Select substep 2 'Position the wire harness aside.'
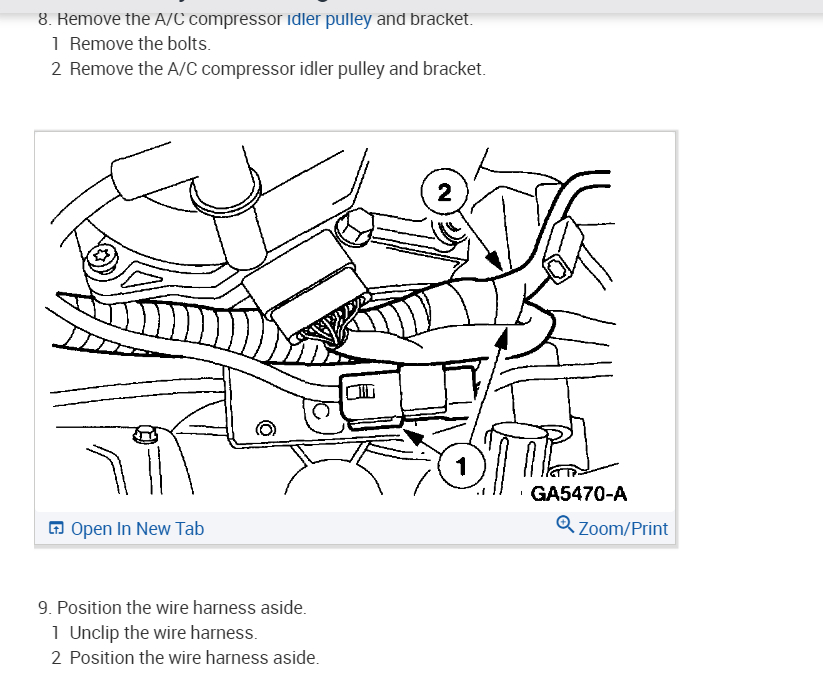This screenshot has height=684, width=823. [194, 658]
